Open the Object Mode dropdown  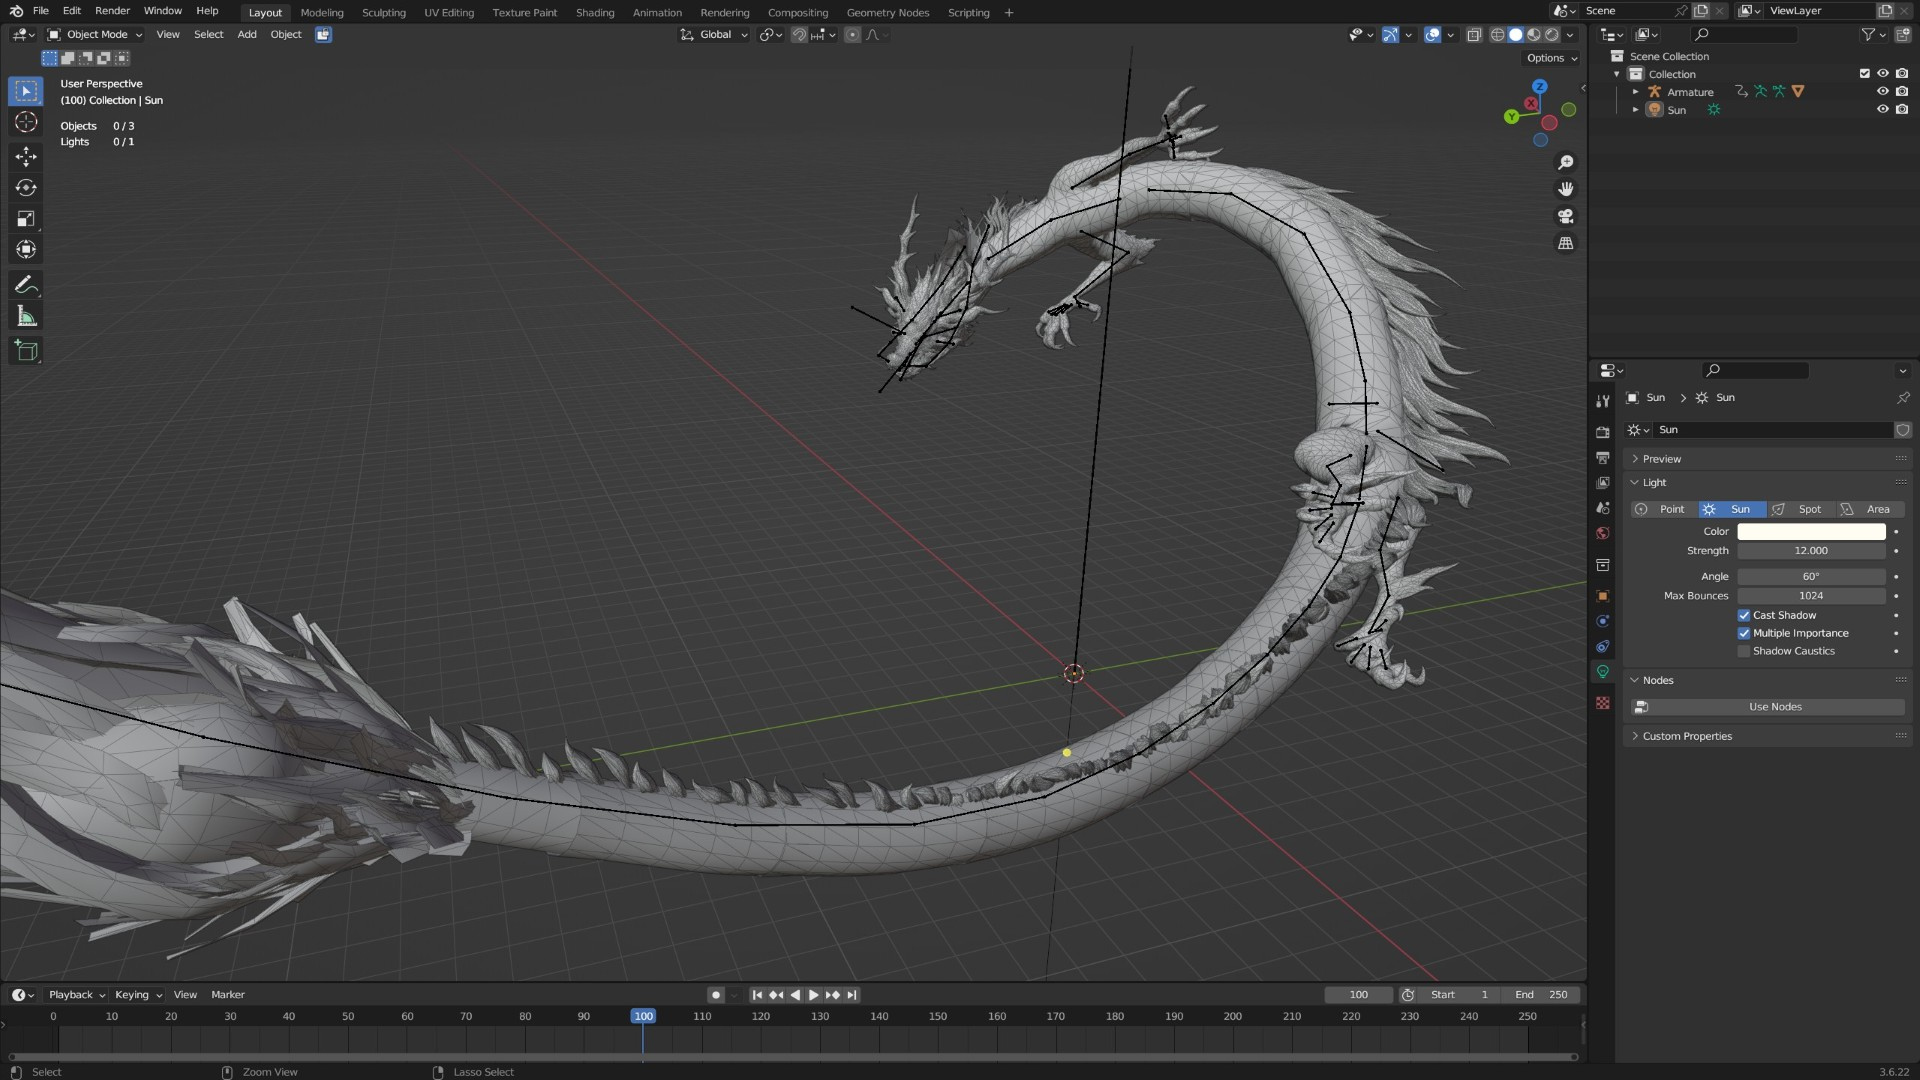(95, 35)
